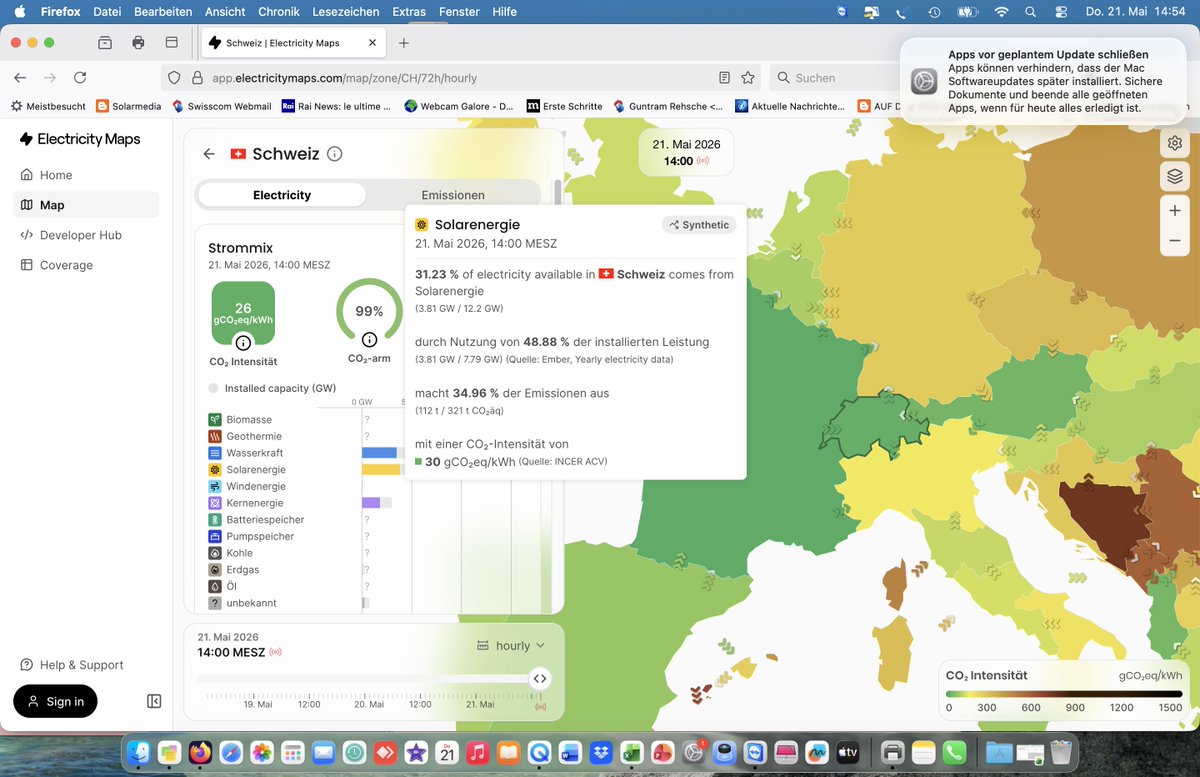Open the Solarmedia bookmark

128,106
